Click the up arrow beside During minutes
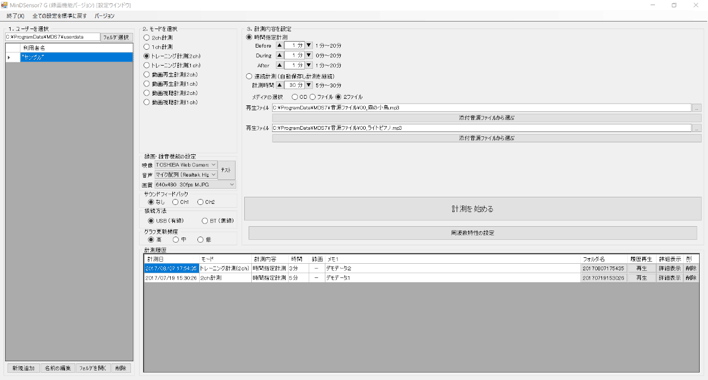Image resolution: width=708 pixels, height=380 pixels. pyautogui.click(x=279, y=56)
